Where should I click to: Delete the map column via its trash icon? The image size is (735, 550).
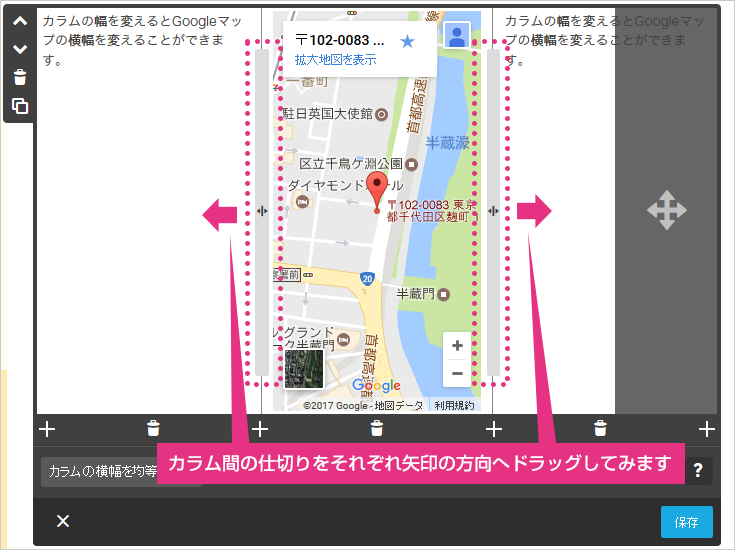pos(377,428)
